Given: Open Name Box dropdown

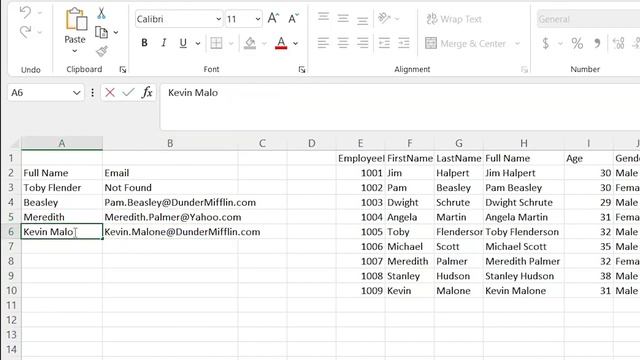Looking at the screenshot, I should pyautogui.click(x=76, y=93).
